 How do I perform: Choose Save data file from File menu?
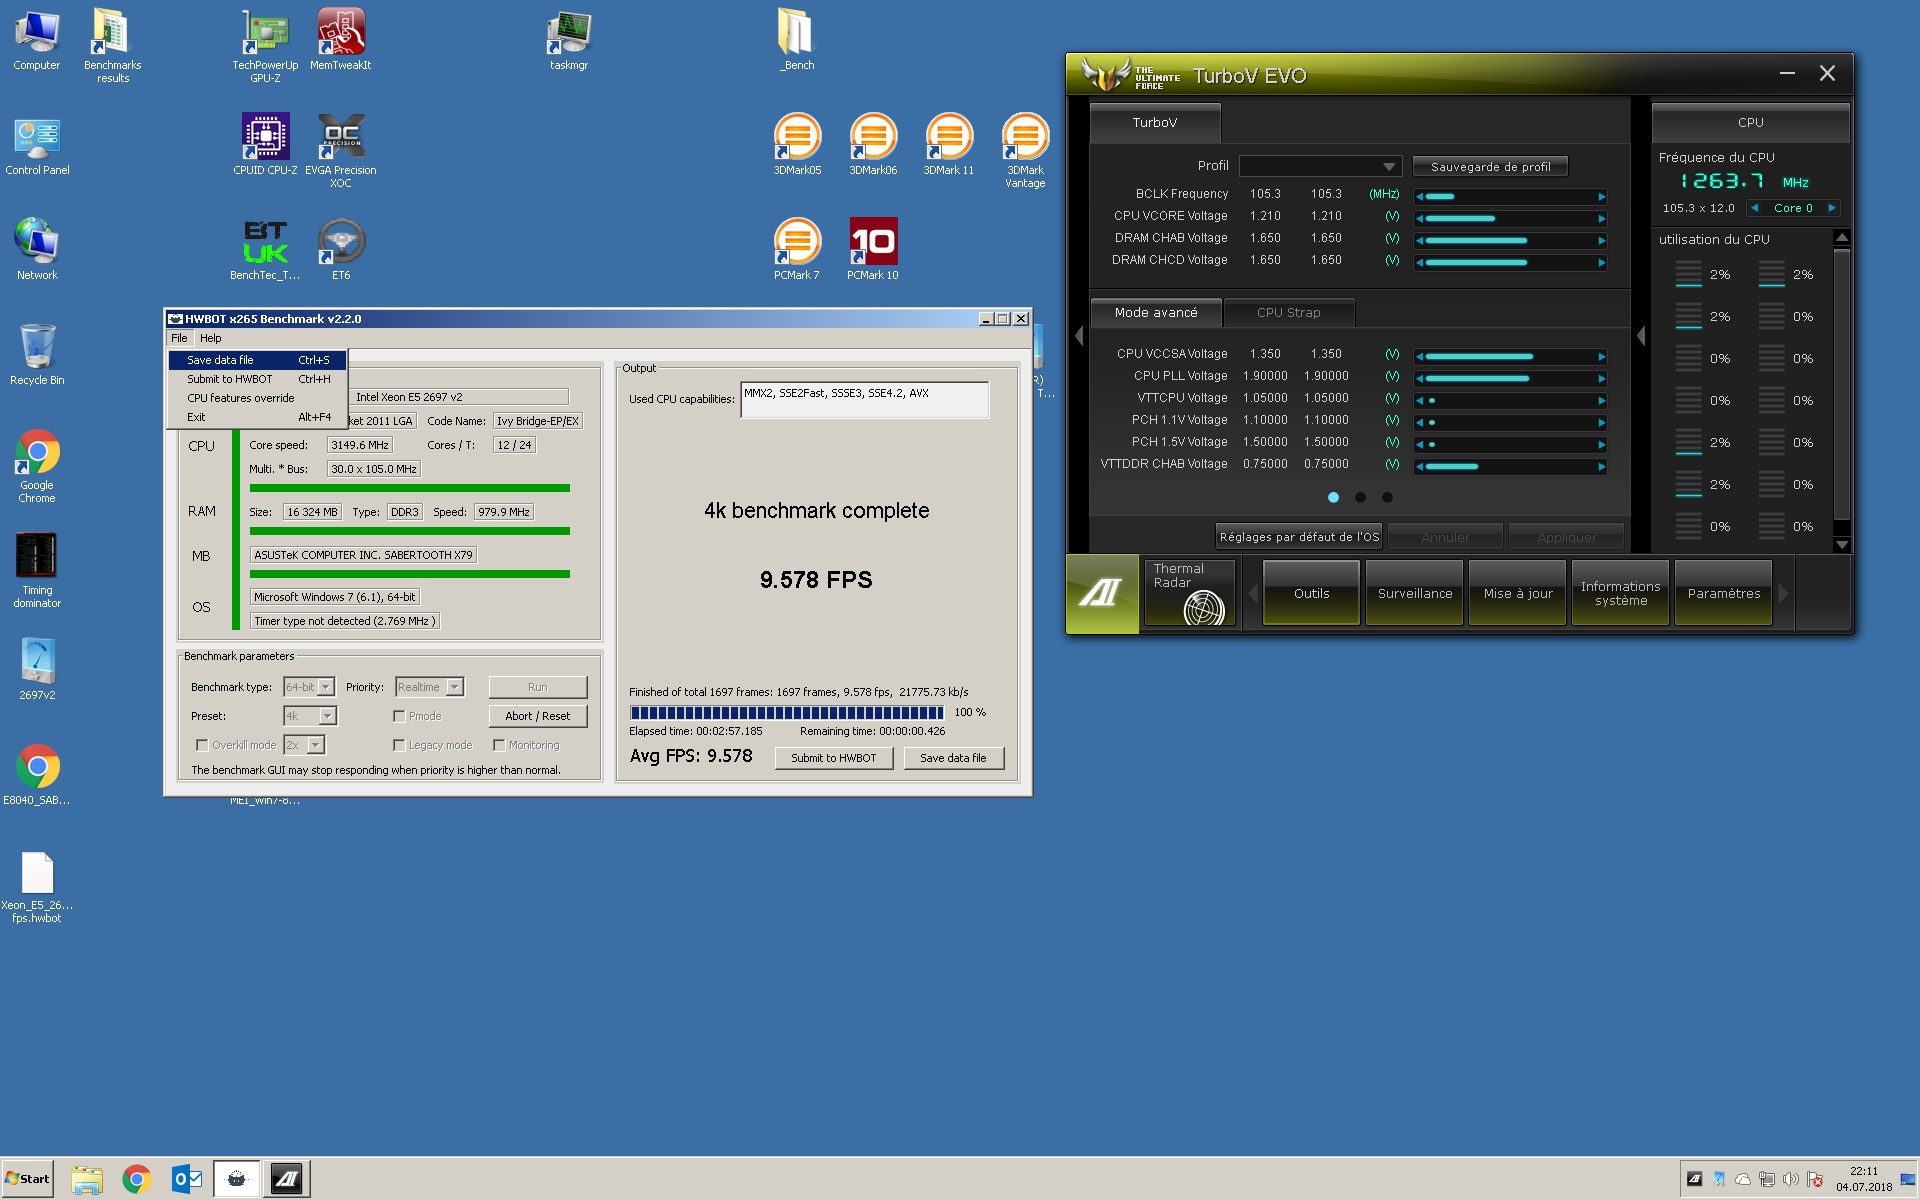point(257,360)
